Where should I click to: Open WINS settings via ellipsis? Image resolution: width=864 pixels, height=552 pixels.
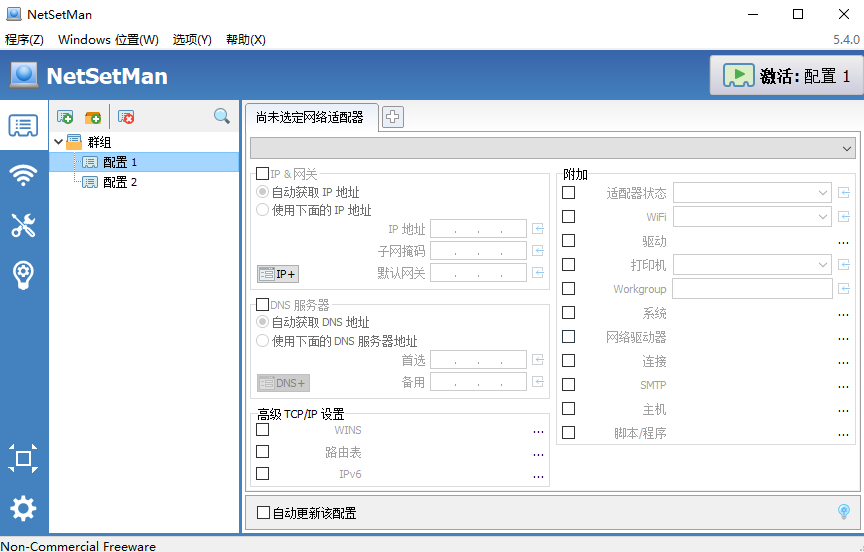[x=538, y=432]
